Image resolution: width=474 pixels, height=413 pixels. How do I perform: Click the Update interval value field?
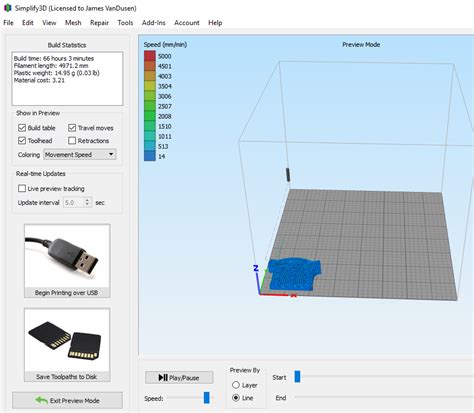pos(74,202)
